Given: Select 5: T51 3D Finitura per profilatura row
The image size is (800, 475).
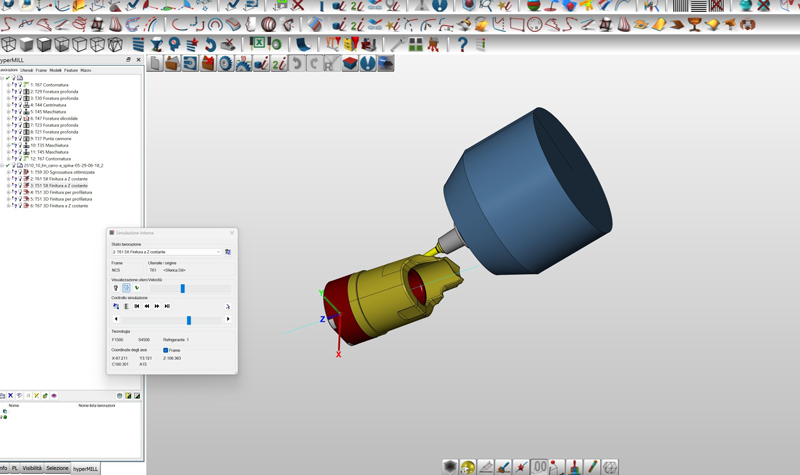Looking at the screenshot, I should click(x=61, y=199).
